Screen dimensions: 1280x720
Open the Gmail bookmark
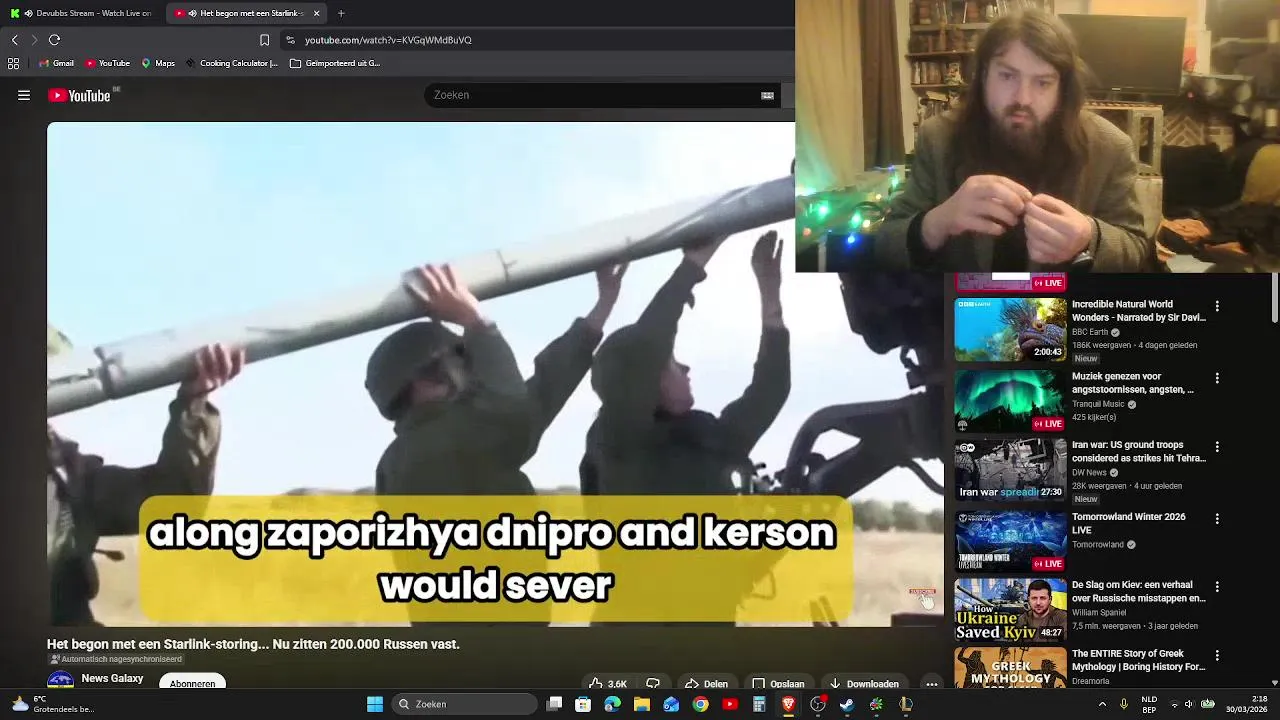click(x=56, y=63)
